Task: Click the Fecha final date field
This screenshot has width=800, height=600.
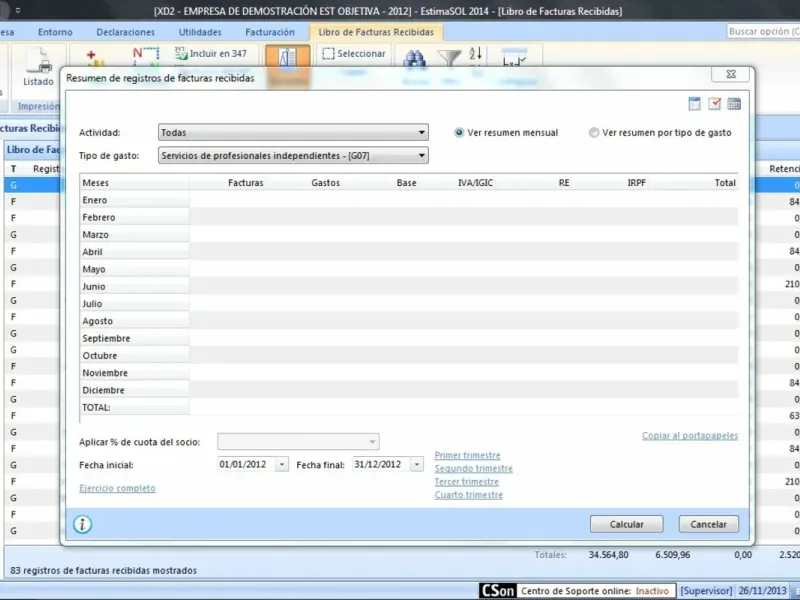Action: [x=381, y=464]
